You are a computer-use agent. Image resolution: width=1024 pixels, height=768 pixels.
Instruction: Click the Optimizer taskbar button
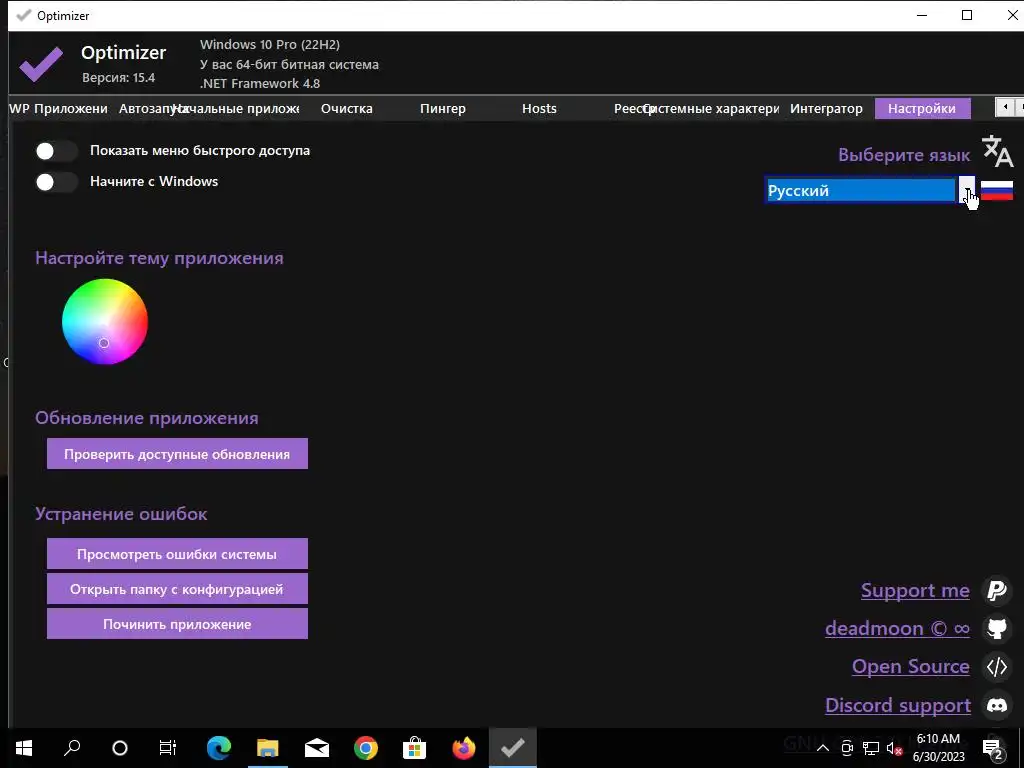[x=513, y=748]
